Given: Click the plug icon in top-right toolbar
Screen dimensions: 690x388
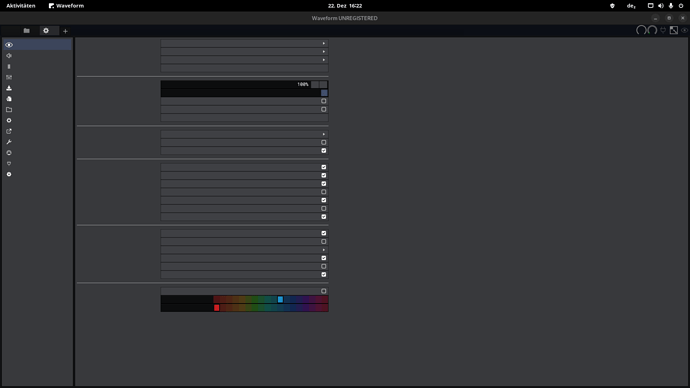Looking at the screenshot, I should [x=663, y=30].
